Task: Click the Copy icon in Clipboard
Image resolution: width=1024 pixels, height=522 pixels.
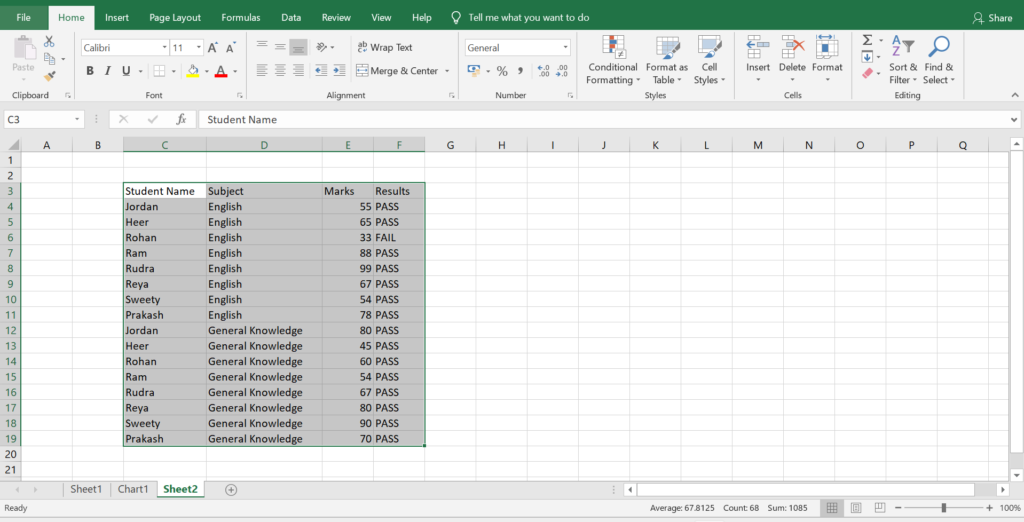Action: tap(50, 59)
